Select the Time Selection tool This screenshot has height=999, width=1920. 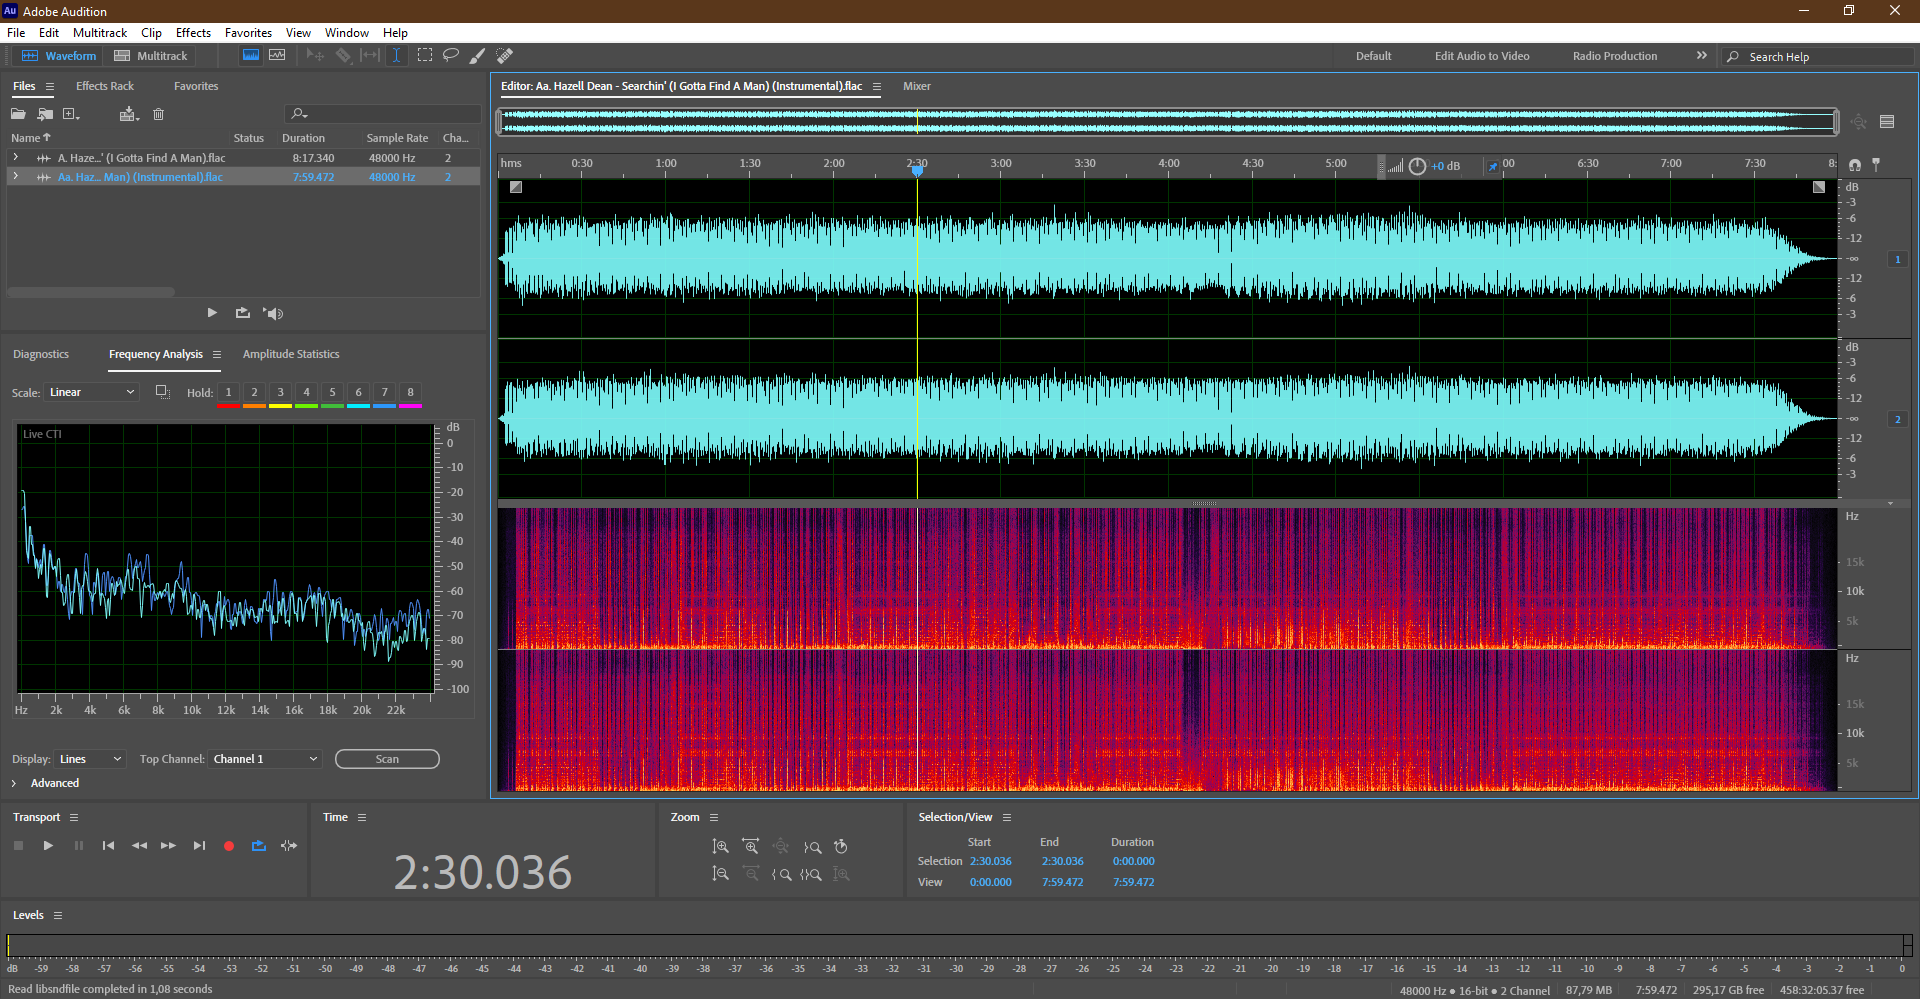tap(396, 56)
